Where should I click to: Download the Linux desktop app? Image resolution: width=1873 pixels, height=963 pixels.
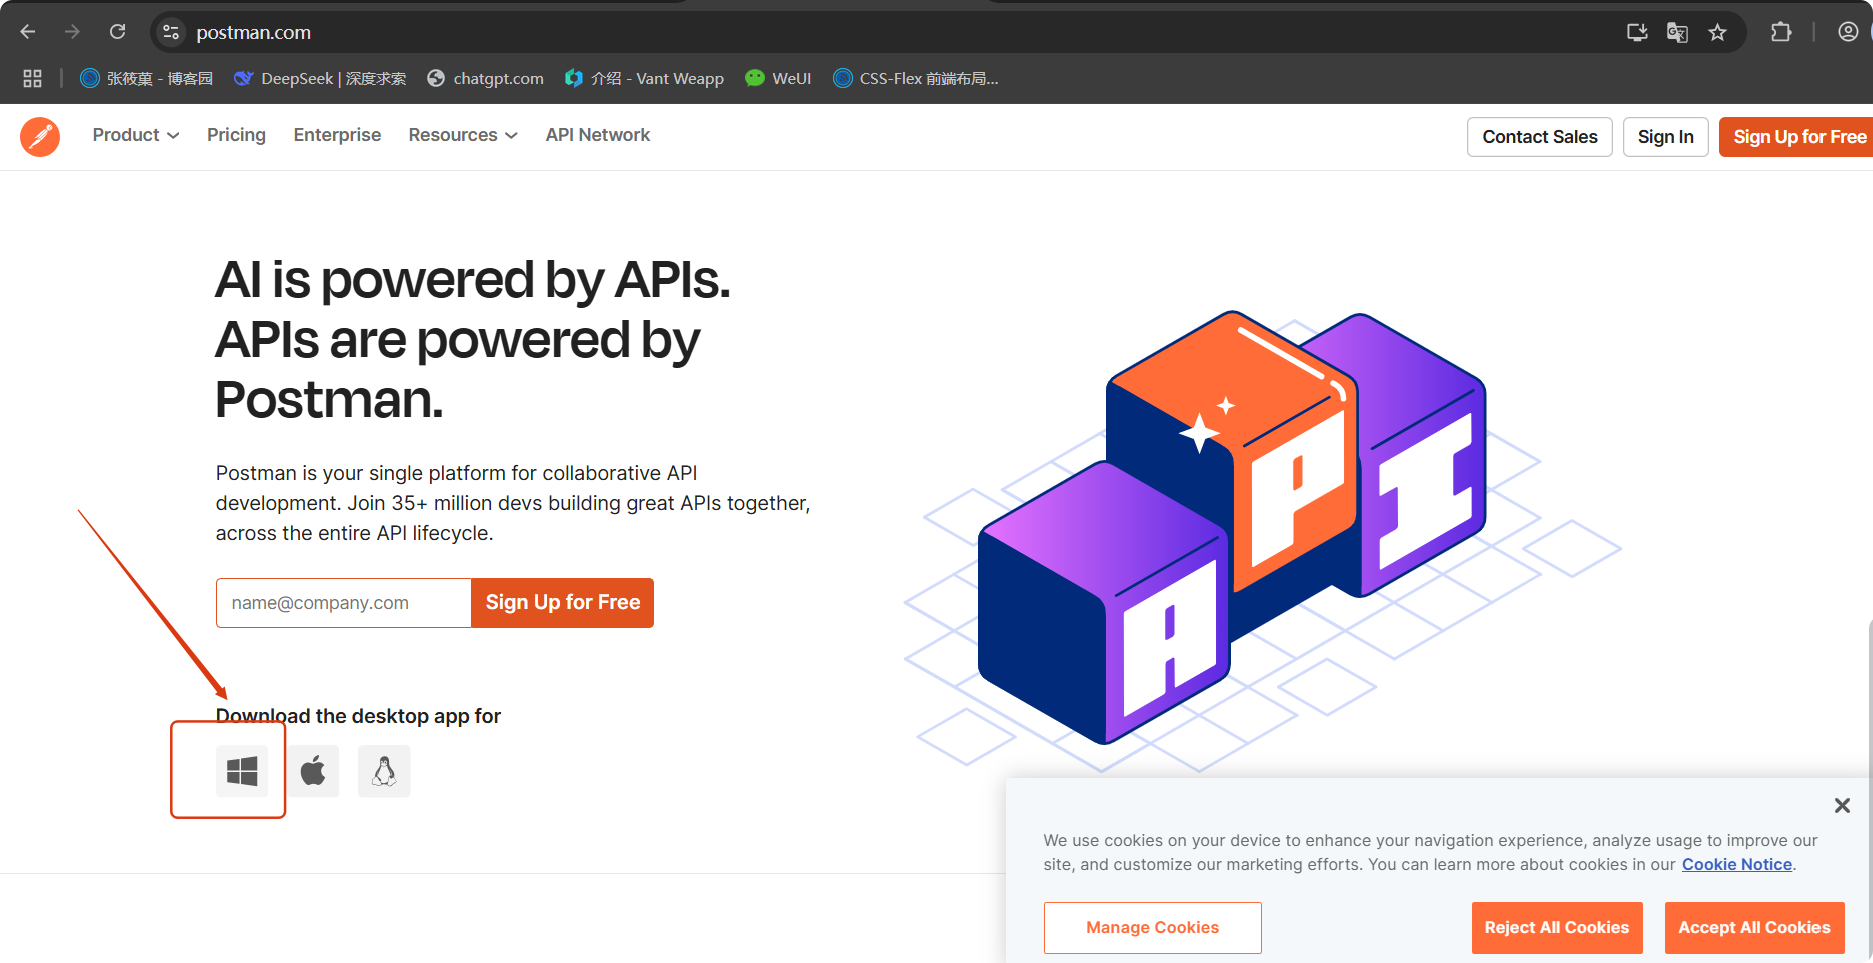pos(384,771)
